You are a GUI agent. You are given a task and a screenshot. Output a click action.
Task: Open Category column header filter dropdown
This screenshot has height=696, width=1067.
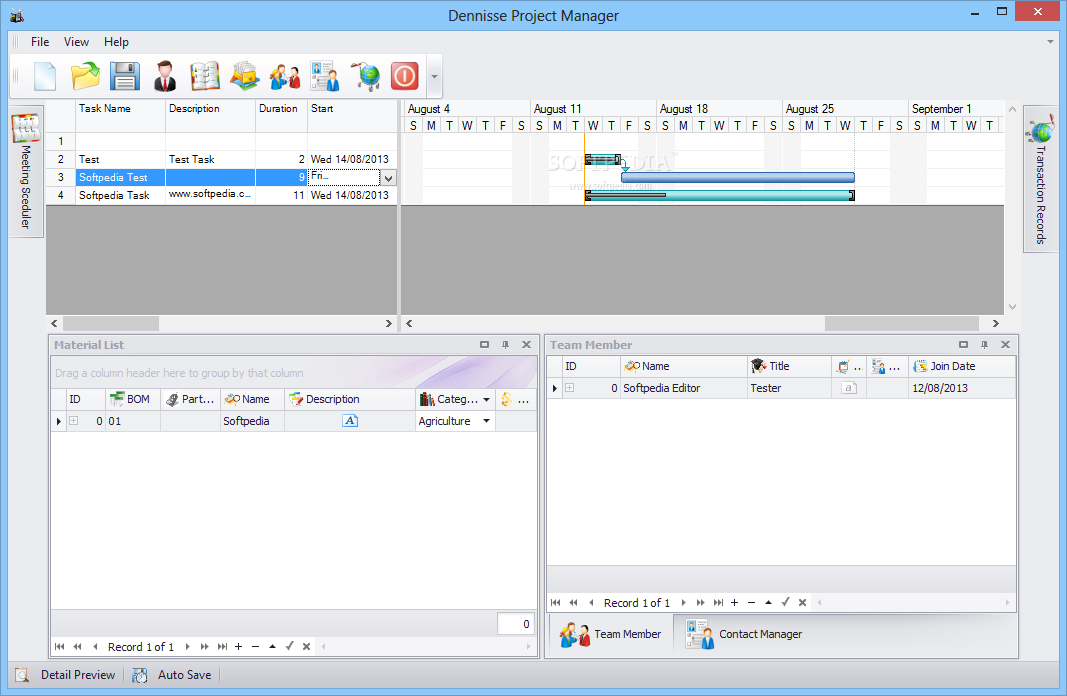487,399
